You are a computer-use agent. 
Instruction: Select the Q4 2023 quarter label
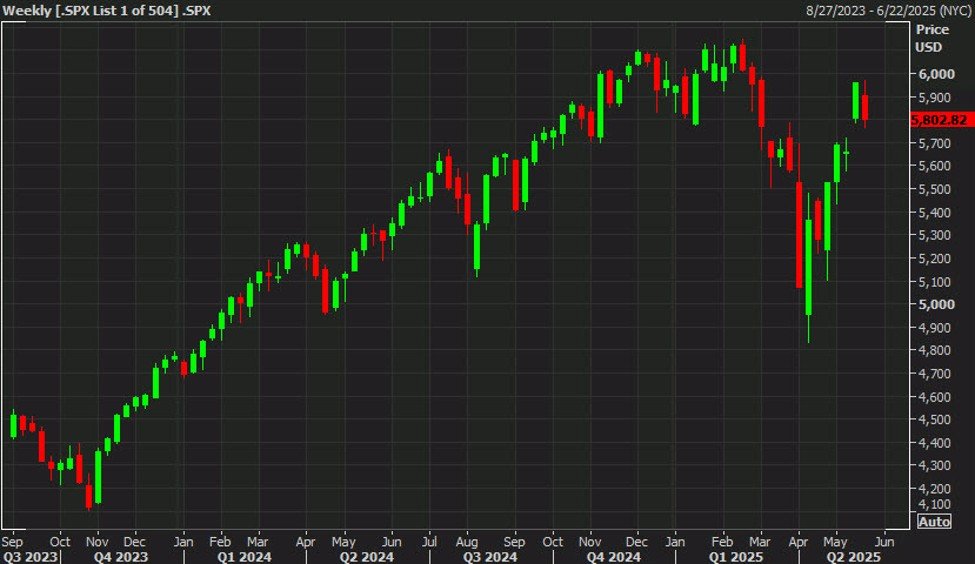(122, 555)
